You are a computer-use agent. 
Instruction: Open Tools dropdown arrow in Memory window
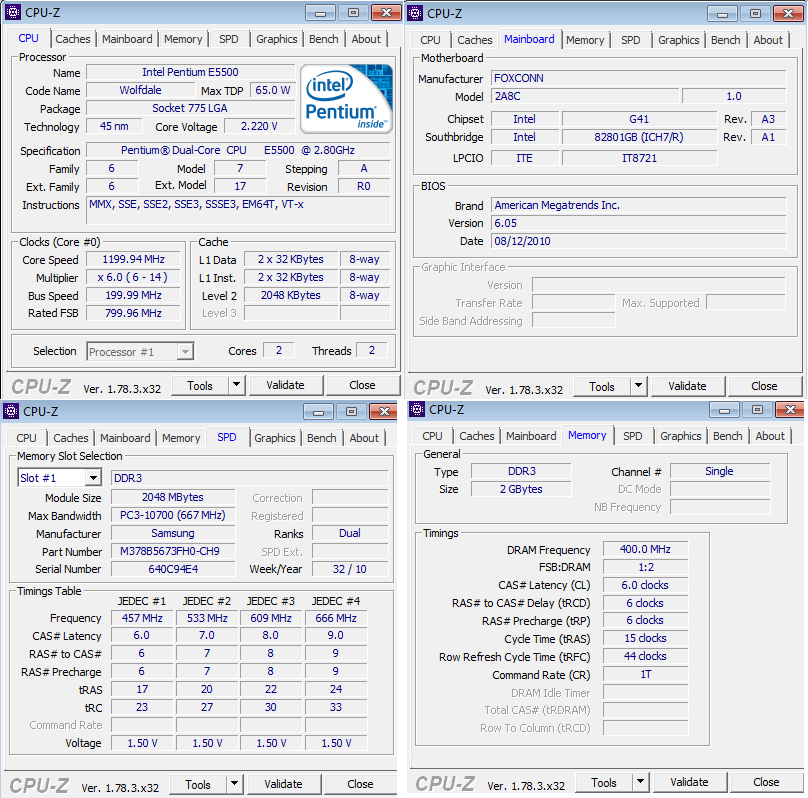click(641, 782)
